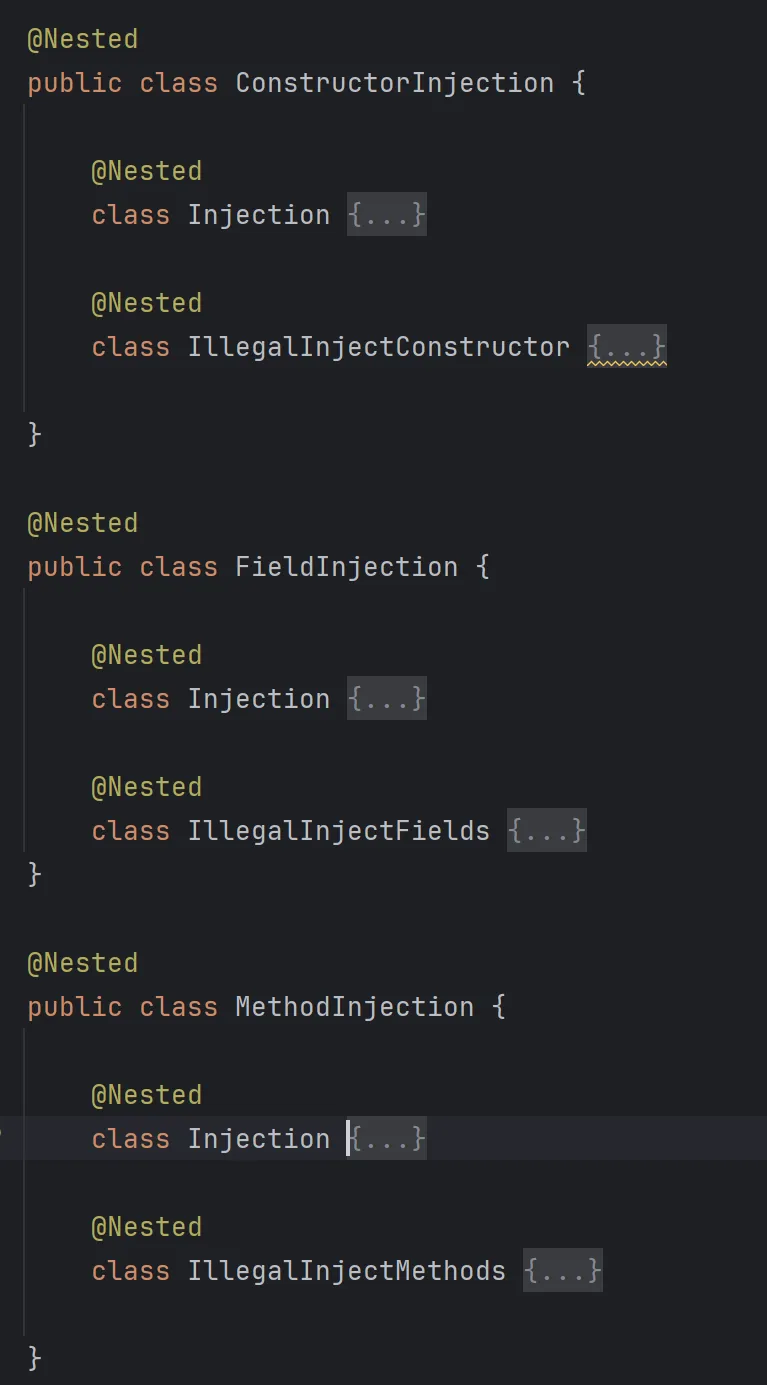This screenshot has width=767, height=1385.
Task: Click @Nested annotation above FieldInjection class
Action: 83,523
